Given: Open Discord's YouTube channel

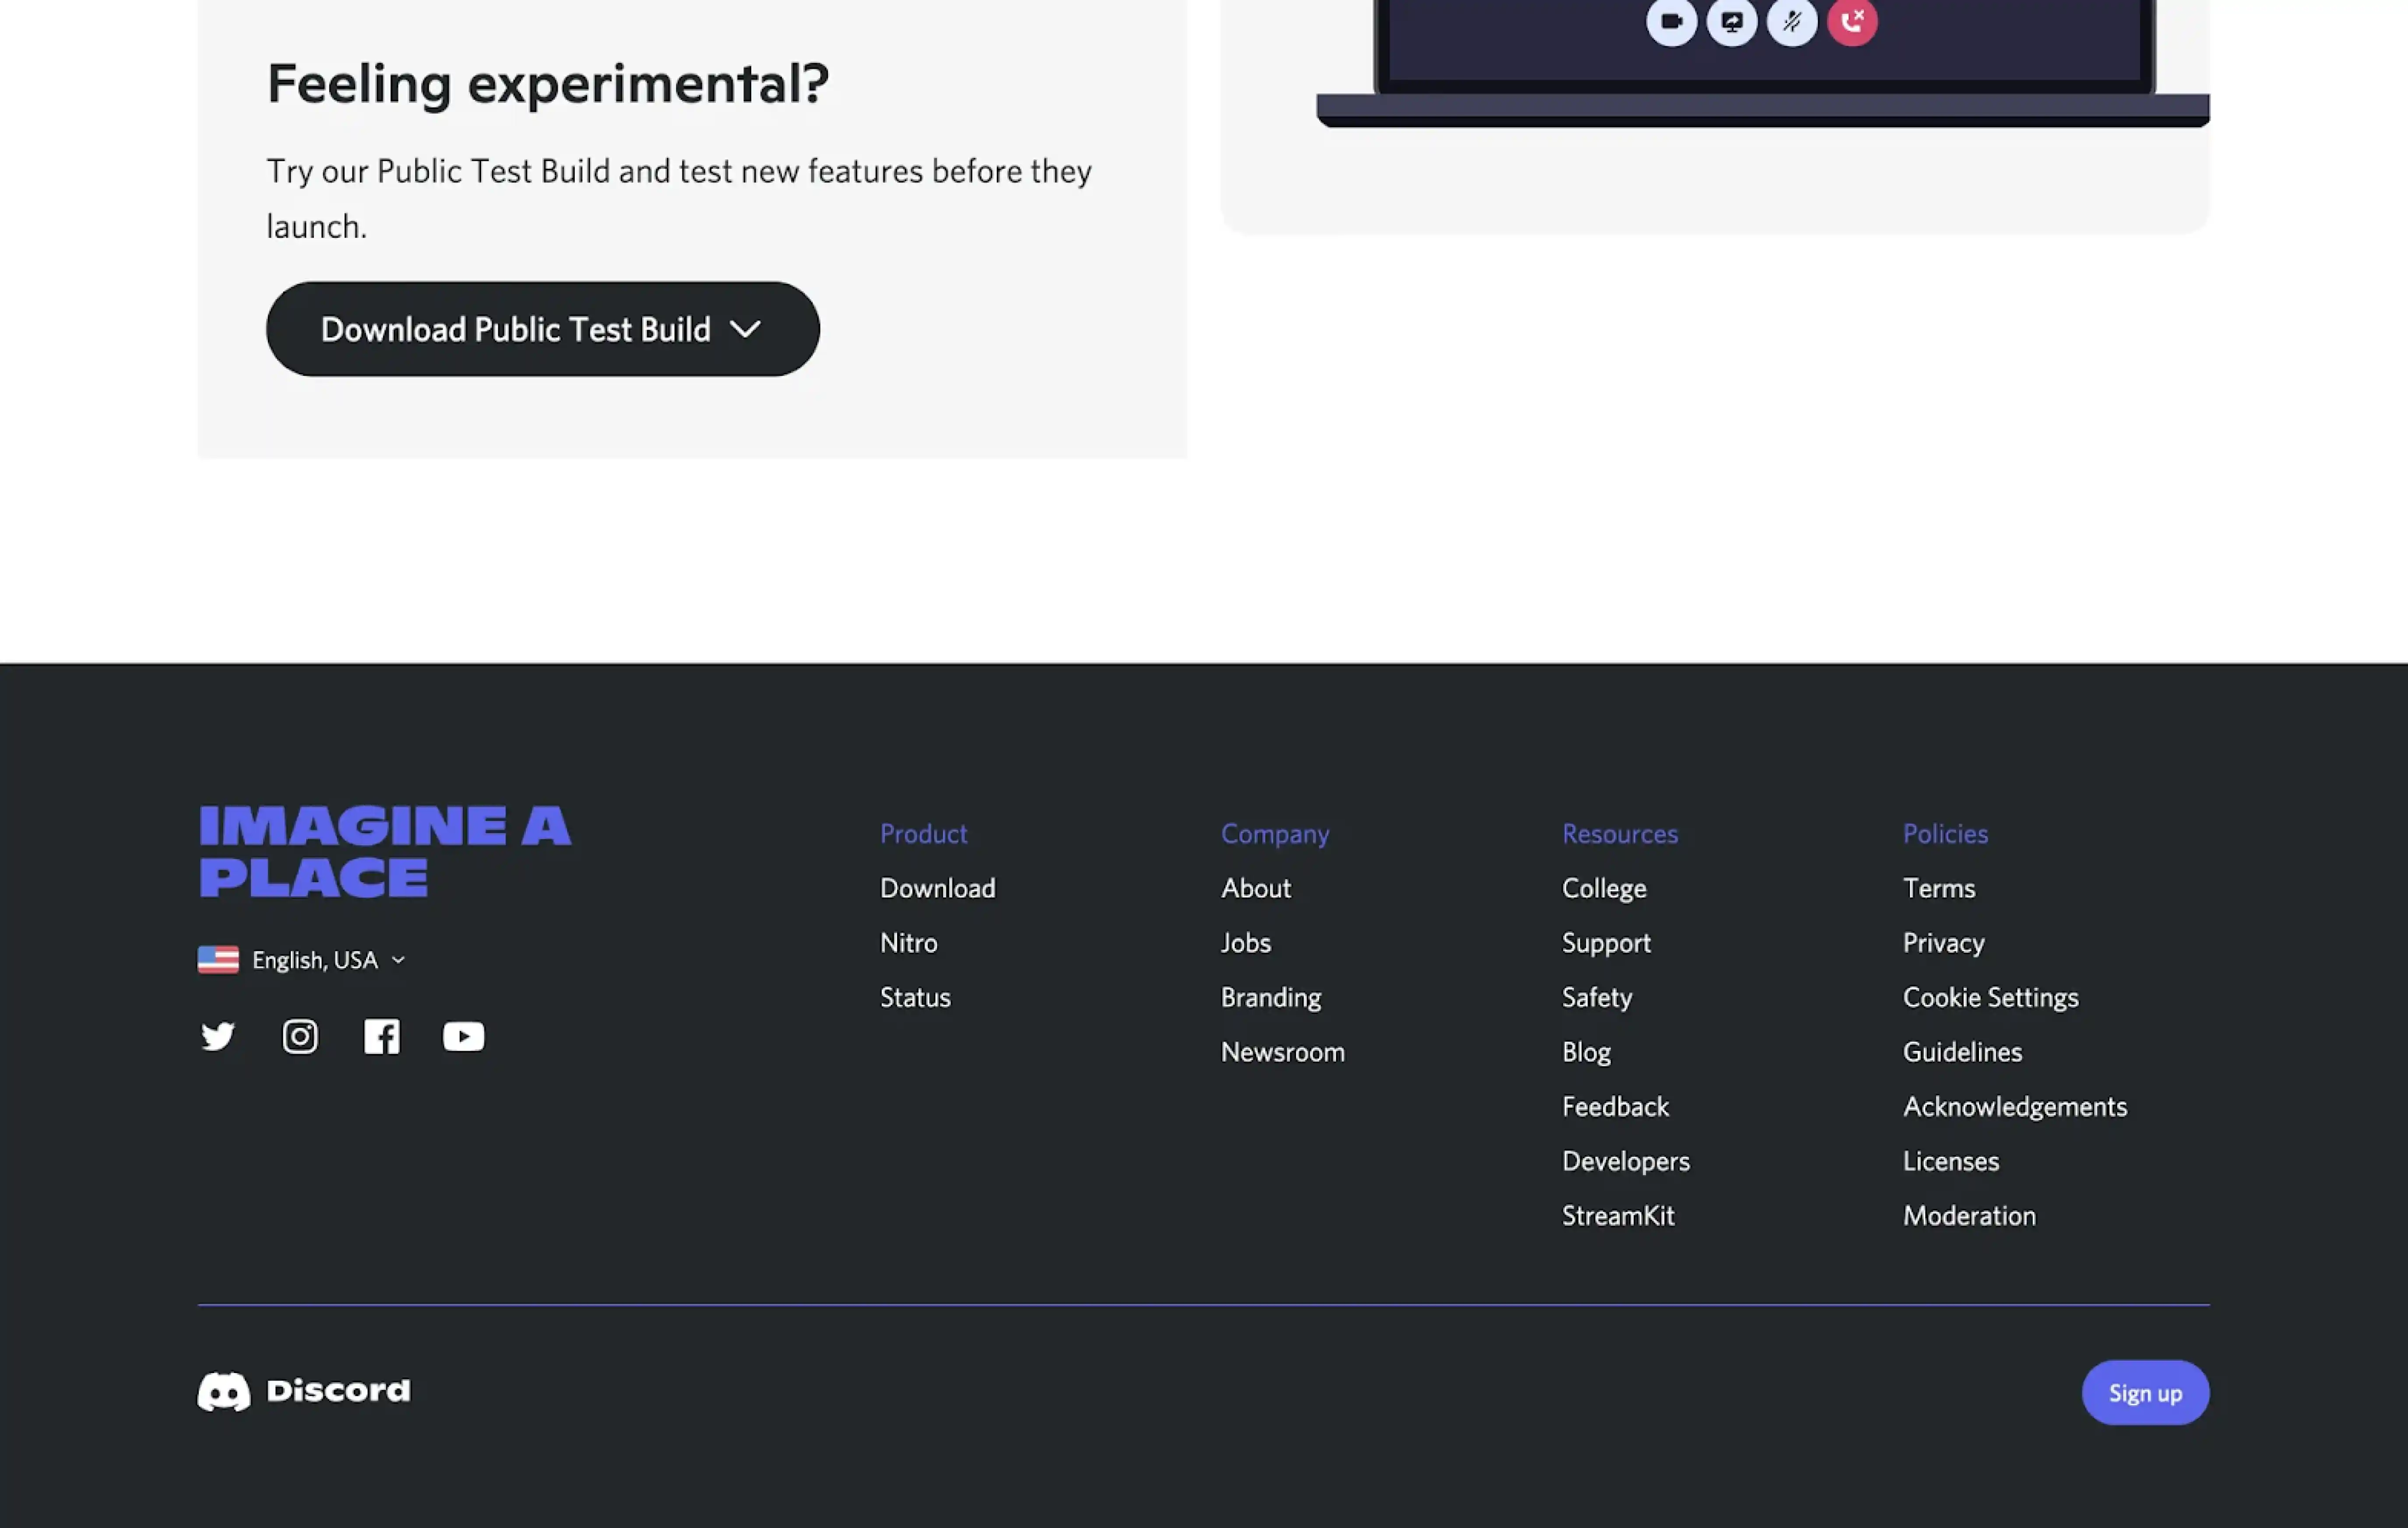Looking at the screenshot, I should point(463,1036).
